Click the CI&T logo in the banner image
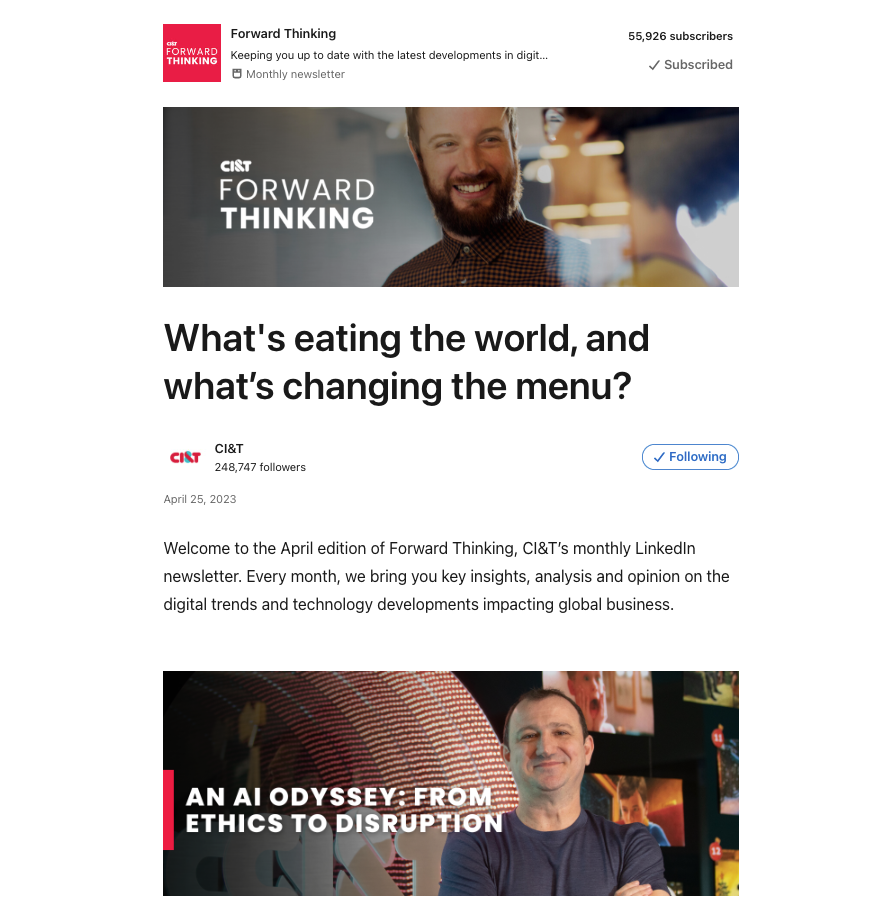Image resolution: width=893 pixels, height=897 pixels. tap(236, 166)
